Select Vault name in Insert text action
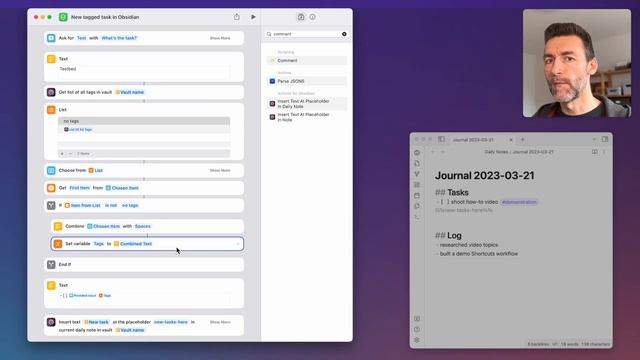 [x=130, y=330]
